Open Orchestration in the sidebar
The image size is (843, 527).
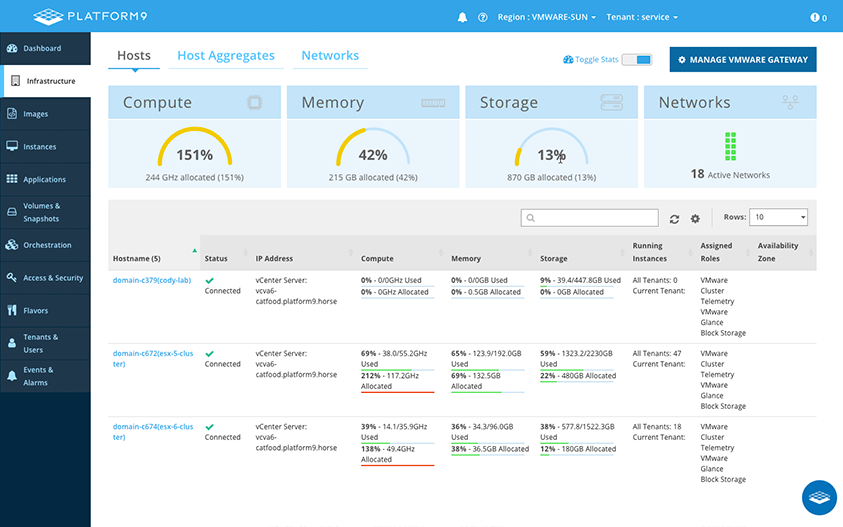(x=47, y=245)
